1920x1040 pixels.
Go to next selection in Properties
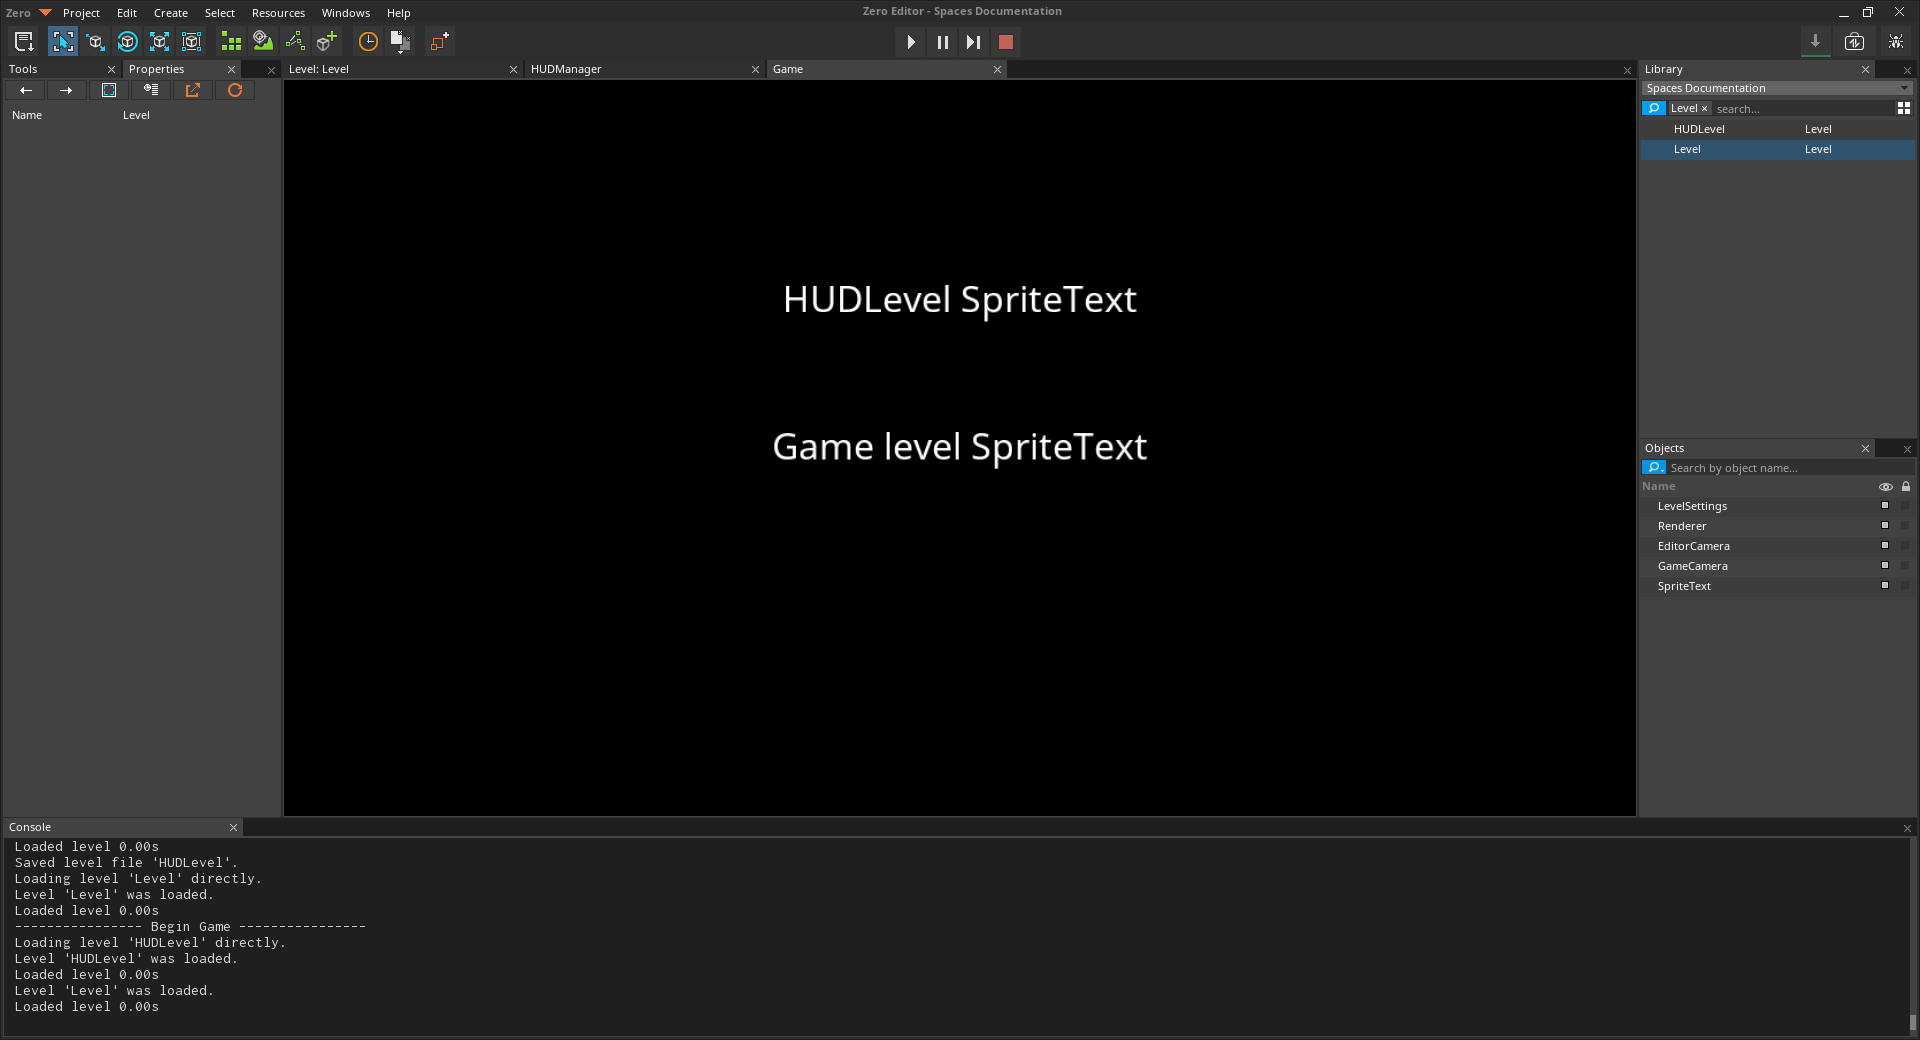pos(66,90)
